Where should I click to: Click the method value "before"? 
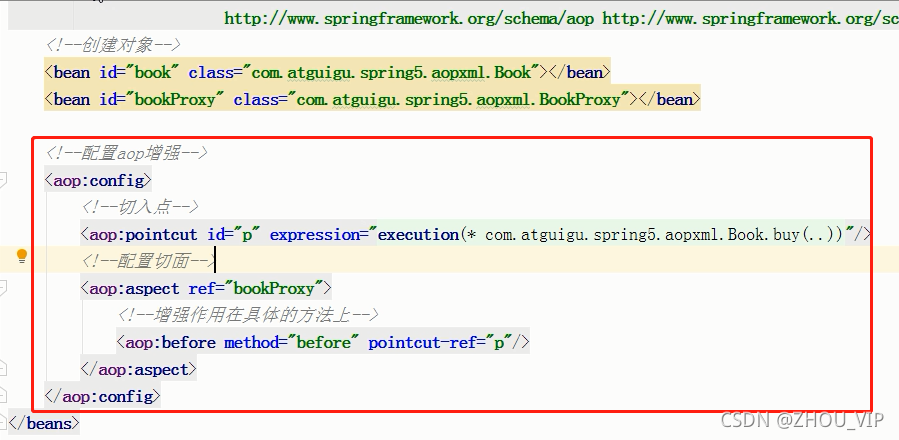pos(324,342)
